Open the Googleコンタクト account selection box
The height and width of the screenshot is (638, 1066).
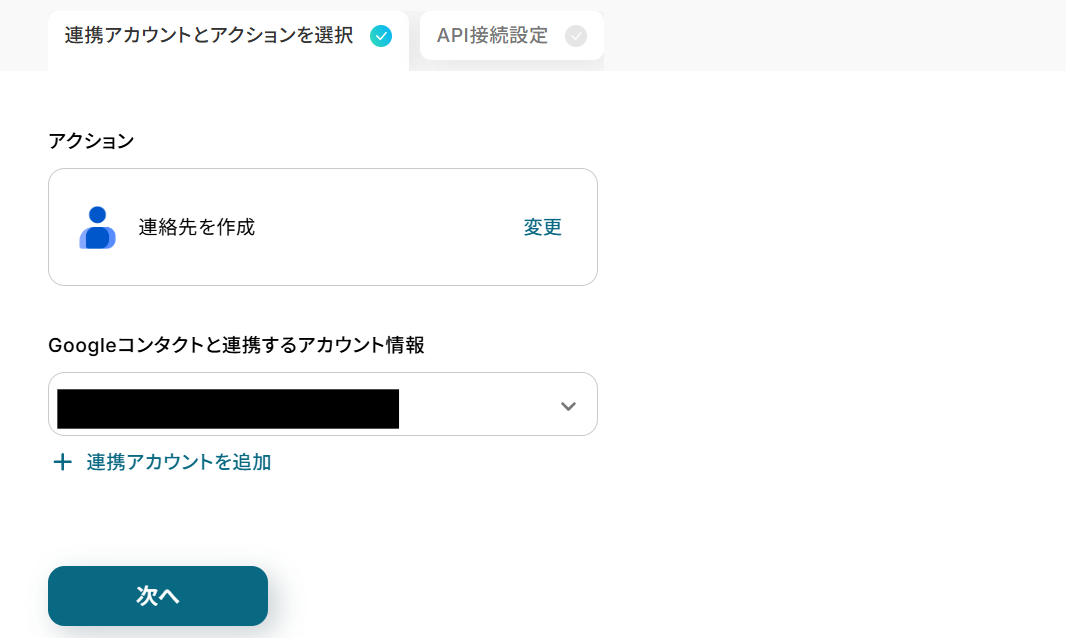(322, 404)
